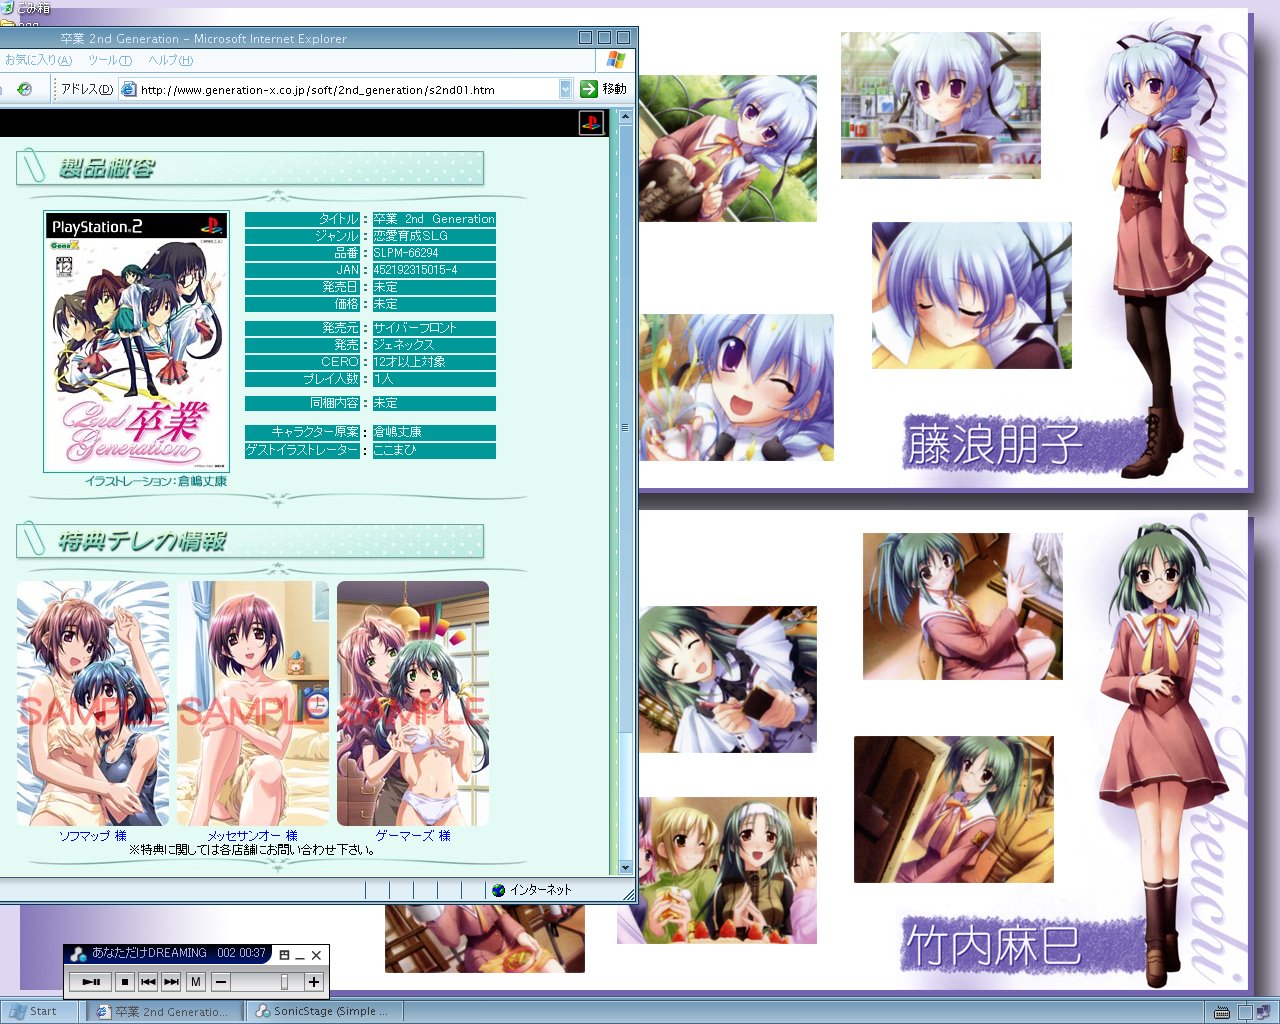Click the Sofmap telephone card sample image
The image size is (1280, 1024).
click(x=93, y=704)
